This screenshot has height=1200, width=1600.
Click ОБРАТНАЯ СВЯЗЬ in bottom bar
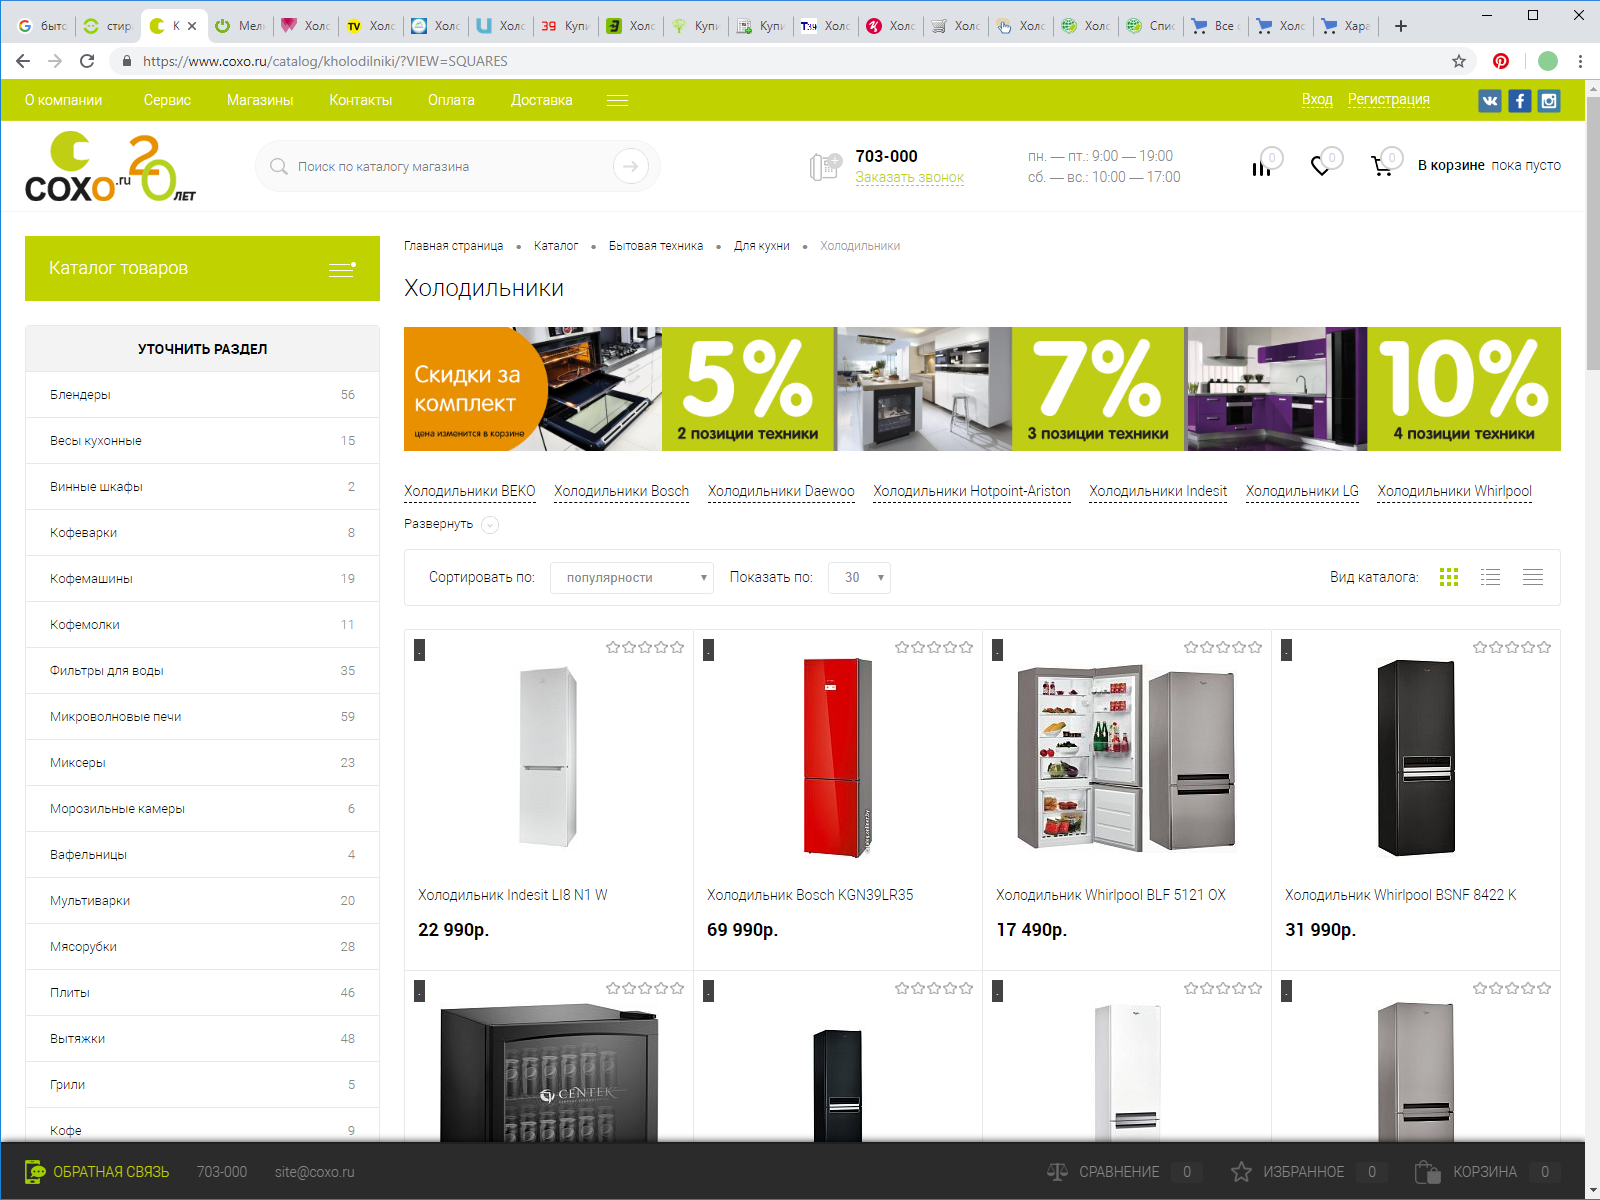[111, 1172]
